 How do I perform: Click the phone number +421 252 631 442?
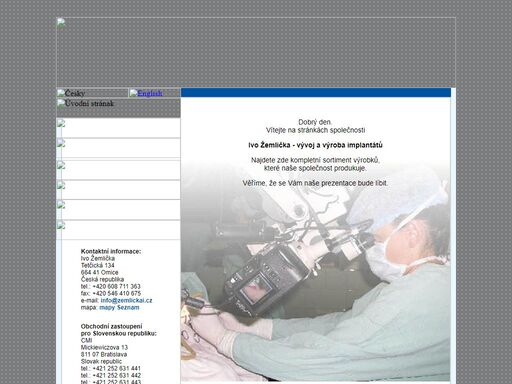[x=116, y=375]
